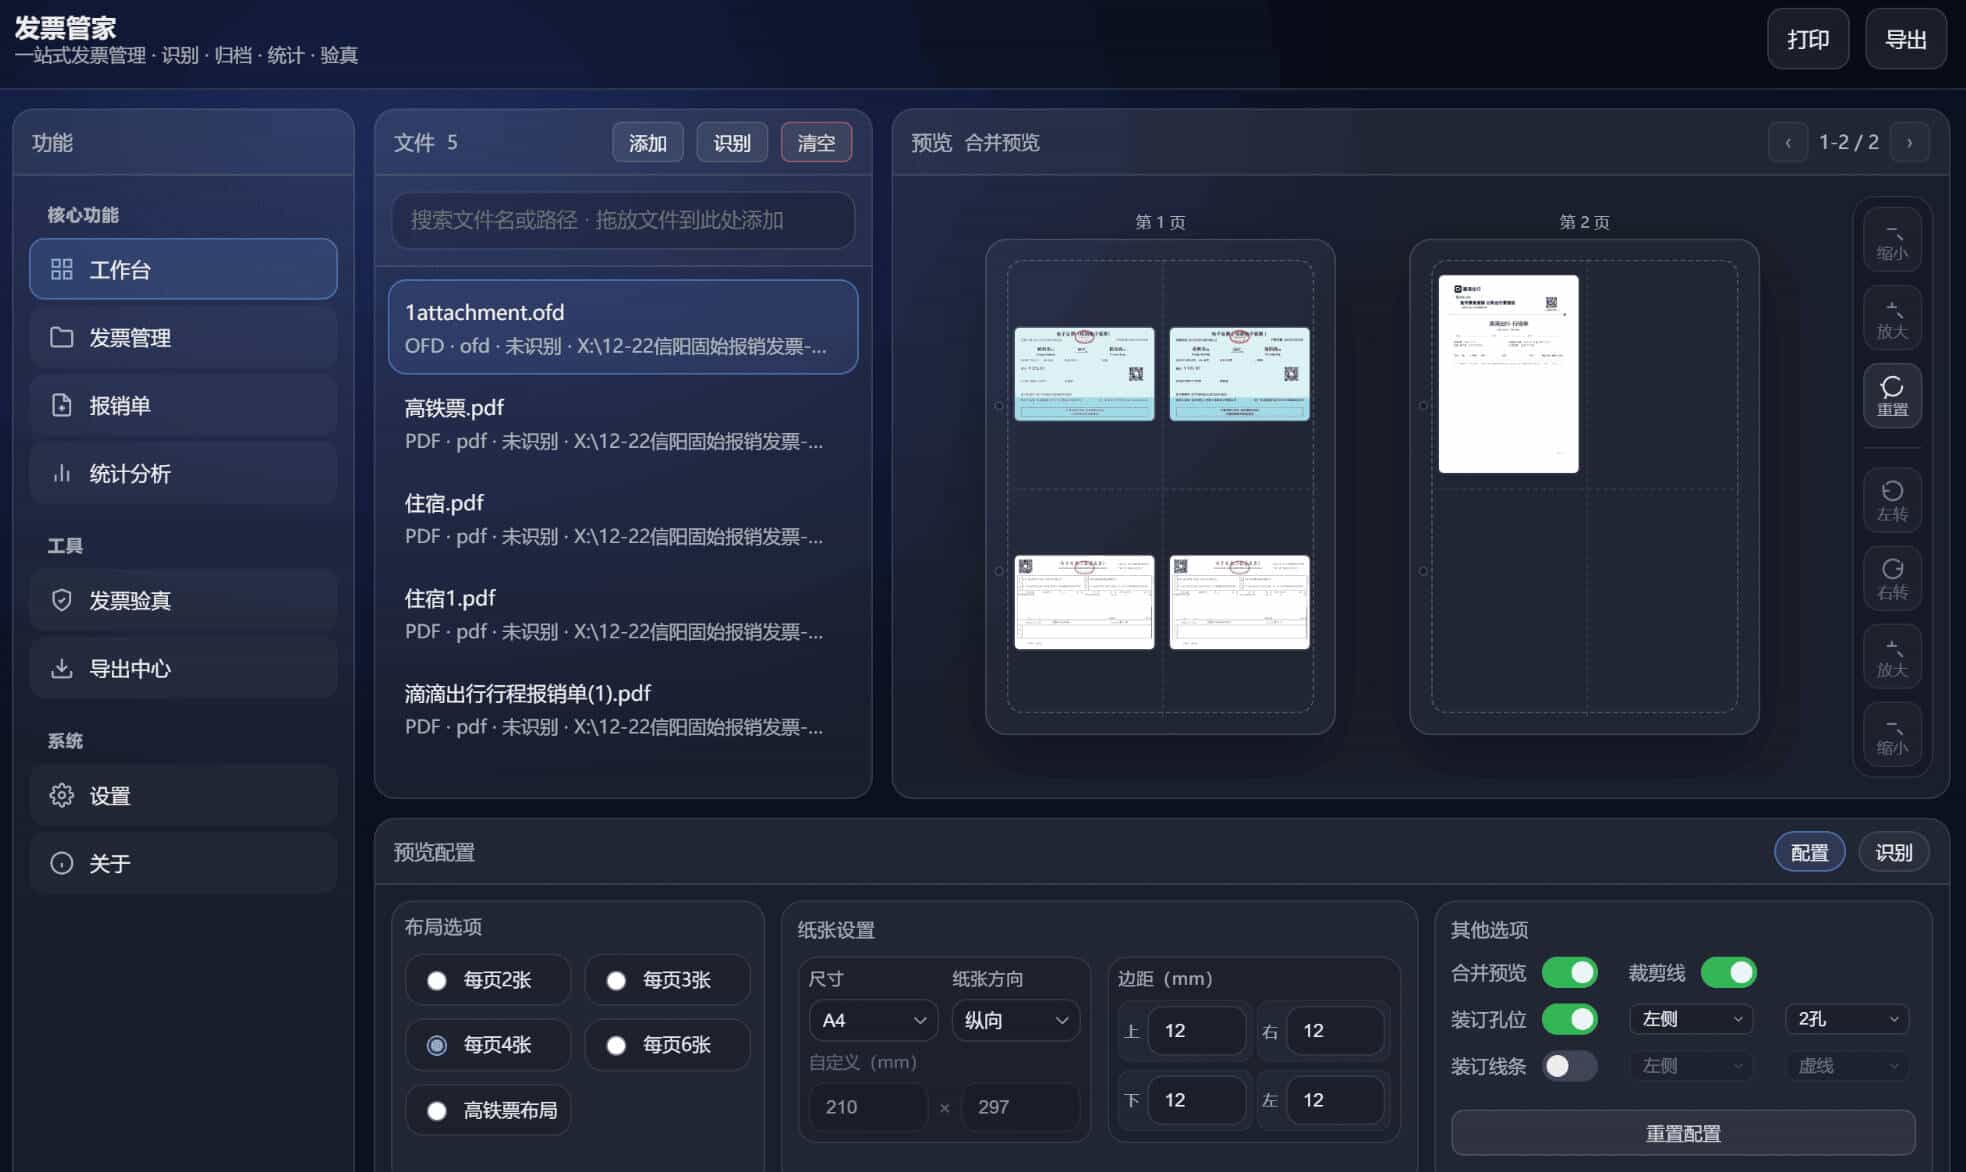Open the 导出中心 export center
This screenshot has width=1966, height=1172.
[129, 668]
